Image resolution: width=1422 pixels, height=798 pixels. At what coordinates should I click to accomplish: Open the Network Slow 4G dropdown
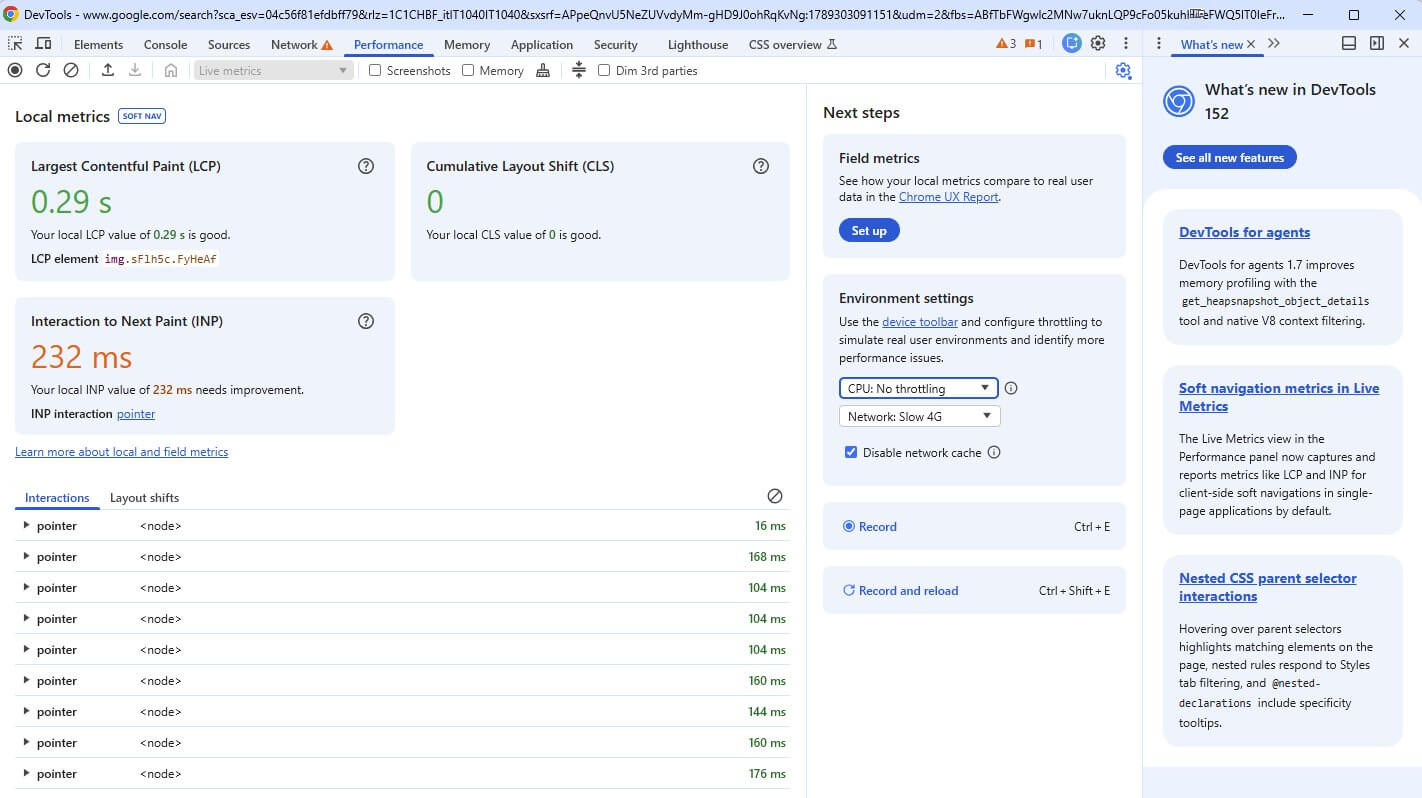(x=919, y=416)
